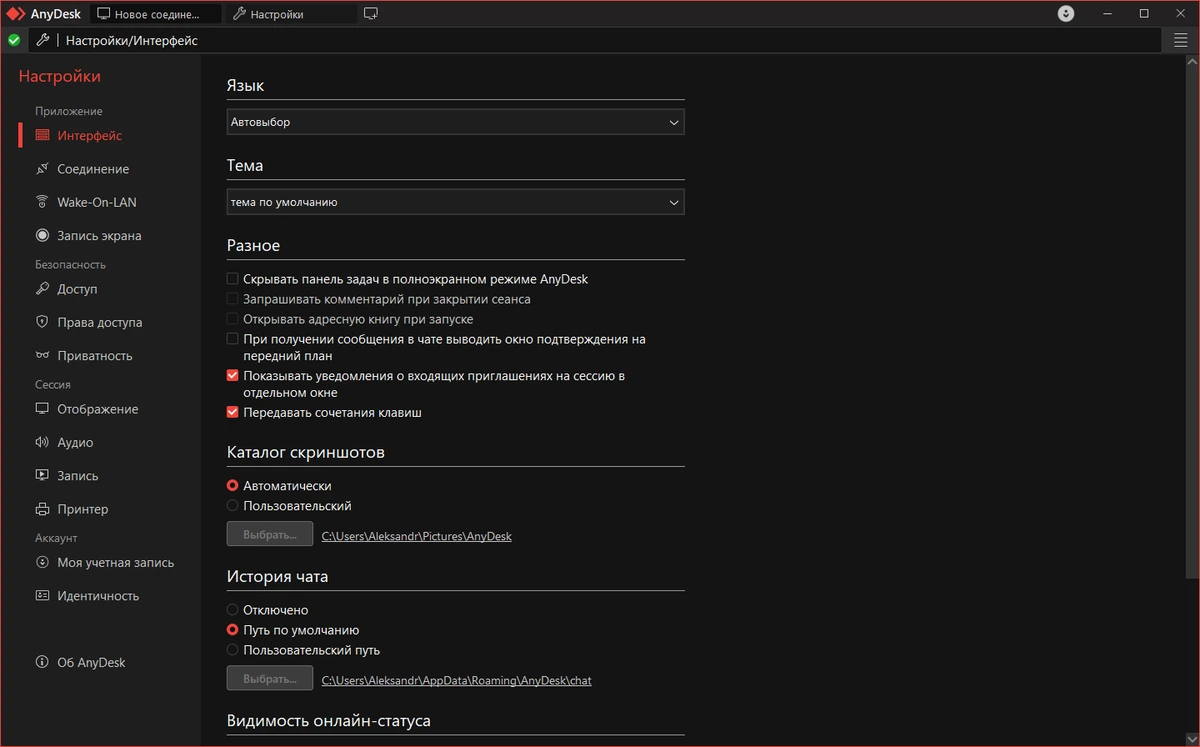
Task: Uncheck Передавать сочетания клавиш
Action: click(x=233, y=412)
